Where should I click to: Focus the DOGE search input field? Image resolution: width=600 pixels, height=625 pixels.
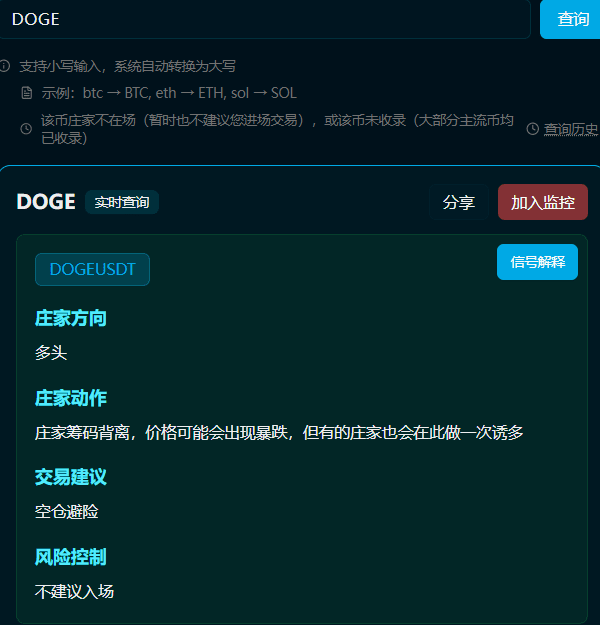[x=265, y=19]
